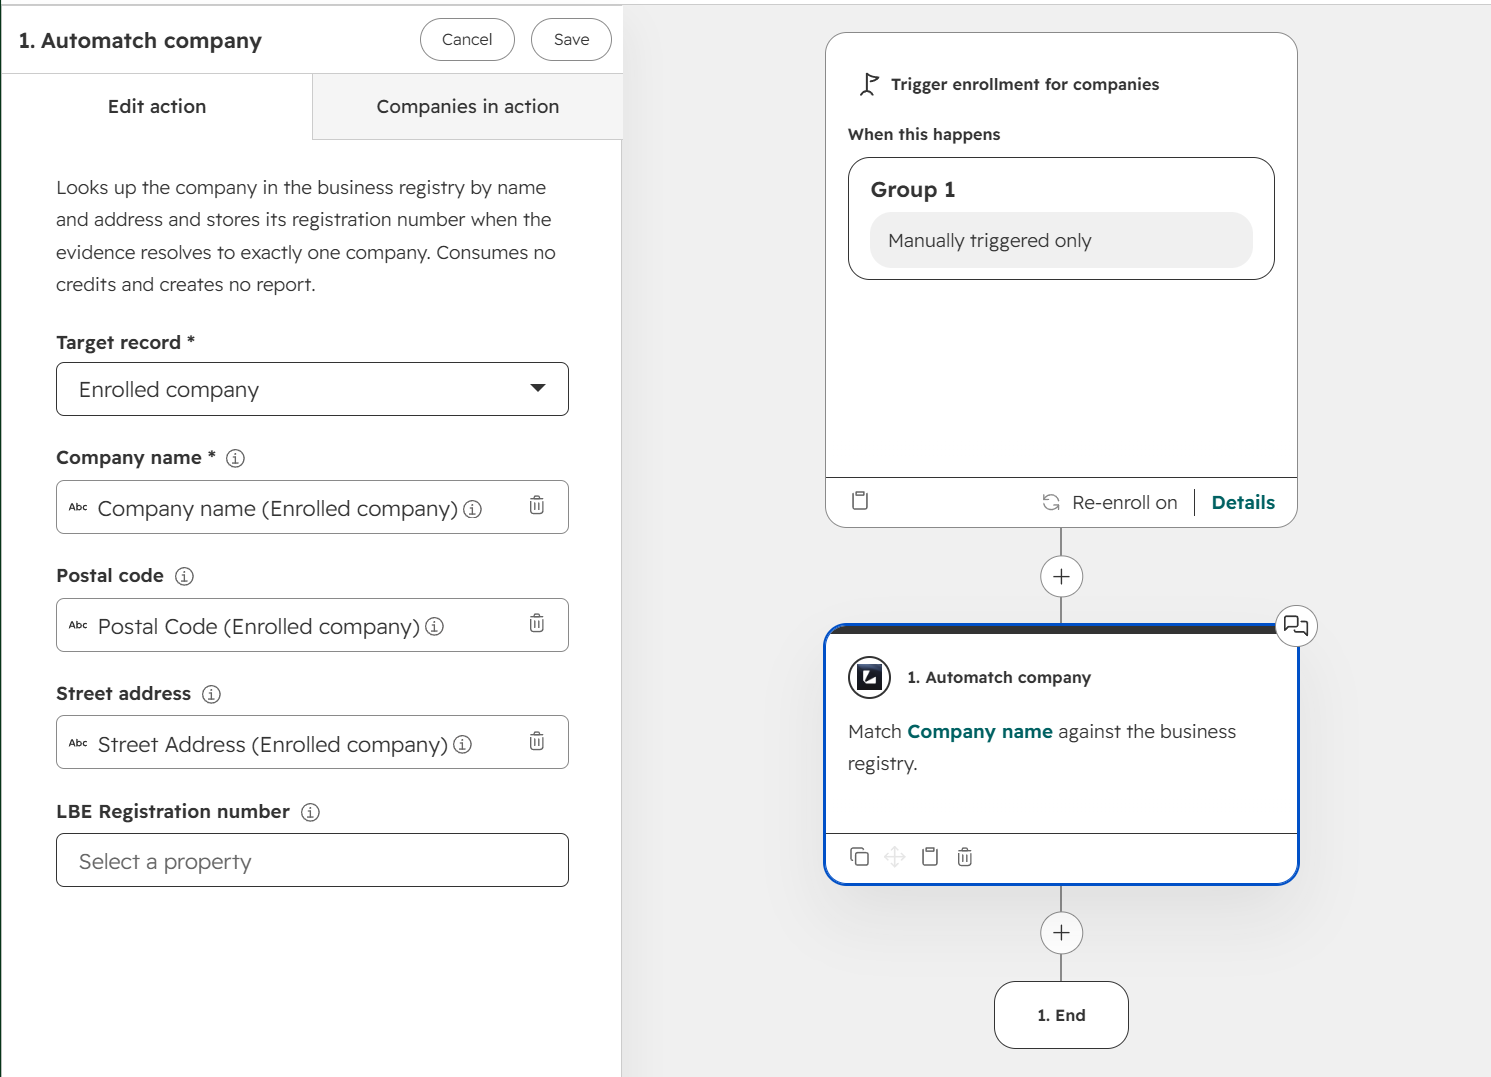The height and width of the screenshot is (1077, 1491).
Task: Switch to Companies in action tab
Action: pyautogui.click(x=468, y=107)
